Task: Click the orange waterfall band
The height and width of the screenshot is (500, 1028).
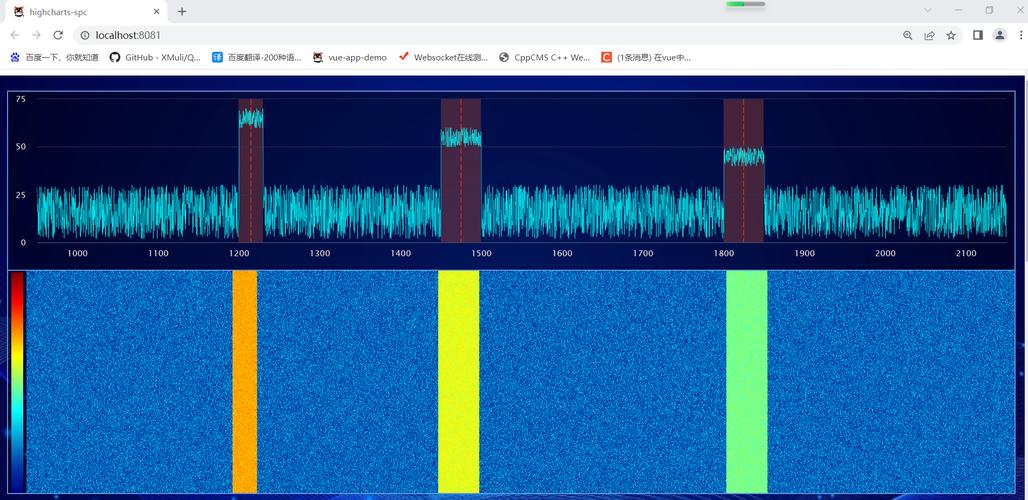Action: [245, 381]
